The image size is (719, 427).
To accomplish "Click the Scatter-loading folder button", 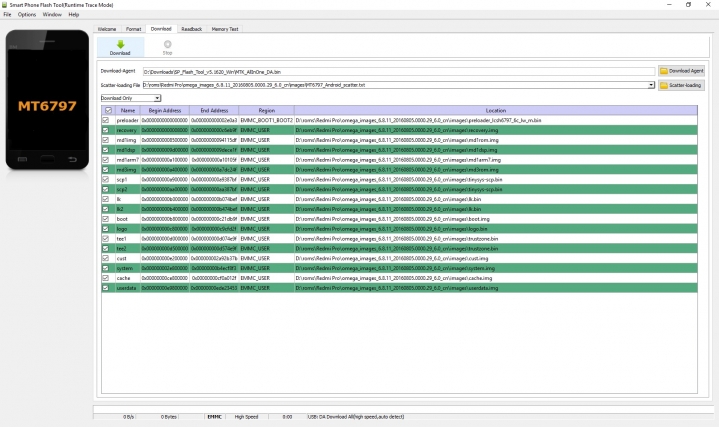I will click(x=683, y=85).
